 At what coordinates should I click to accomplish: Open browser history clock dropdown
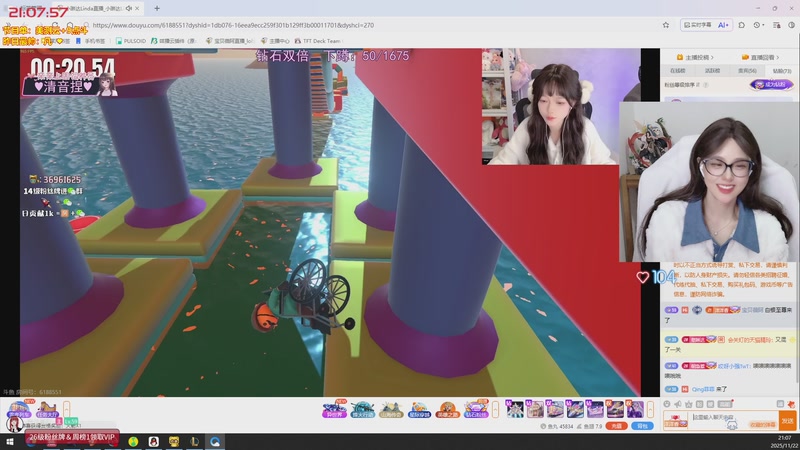(x=759, y=25)
